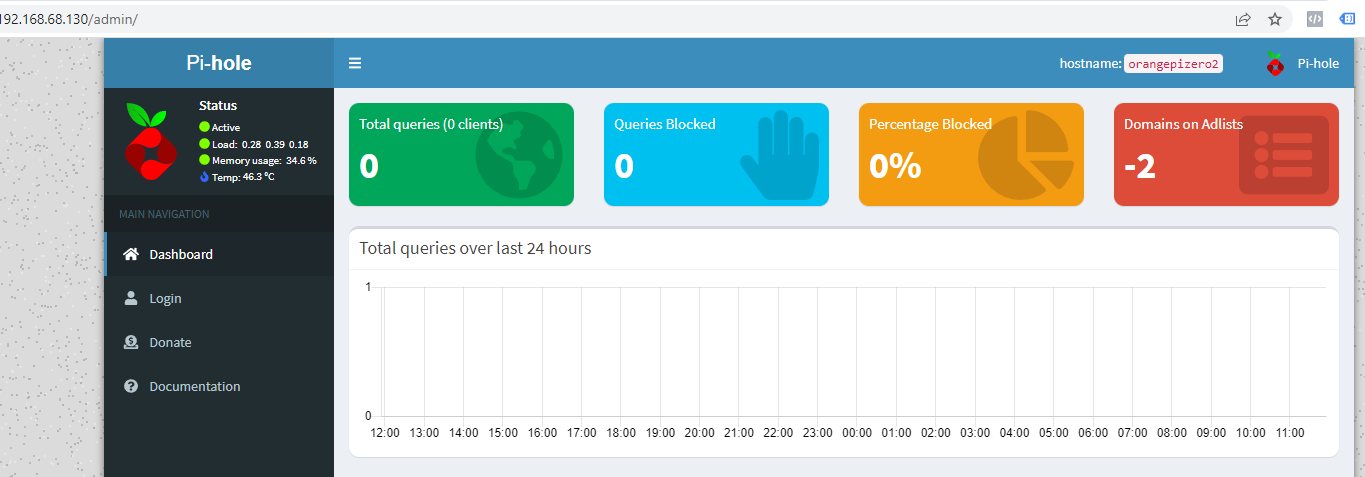
Task: Click the 00:00 label on chart axis
Action: click(857, 433)
